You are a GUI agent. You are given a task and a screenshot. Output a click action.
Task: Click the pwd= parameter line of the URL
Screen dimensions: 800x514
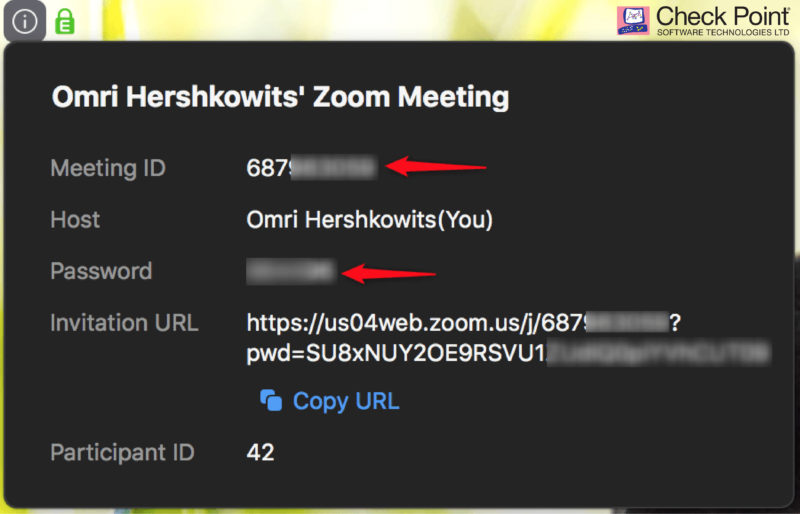[508, 354]
